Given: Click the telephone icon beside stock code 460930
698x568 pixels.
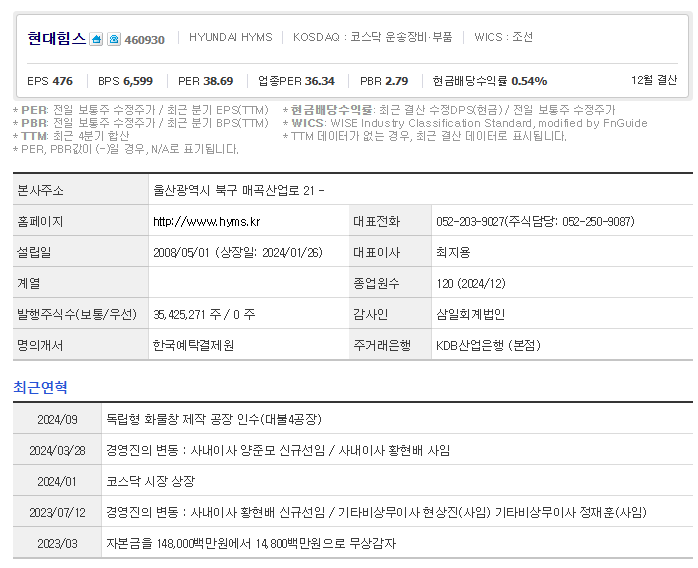Looking at the screenshot, I should tap(114, 40).
